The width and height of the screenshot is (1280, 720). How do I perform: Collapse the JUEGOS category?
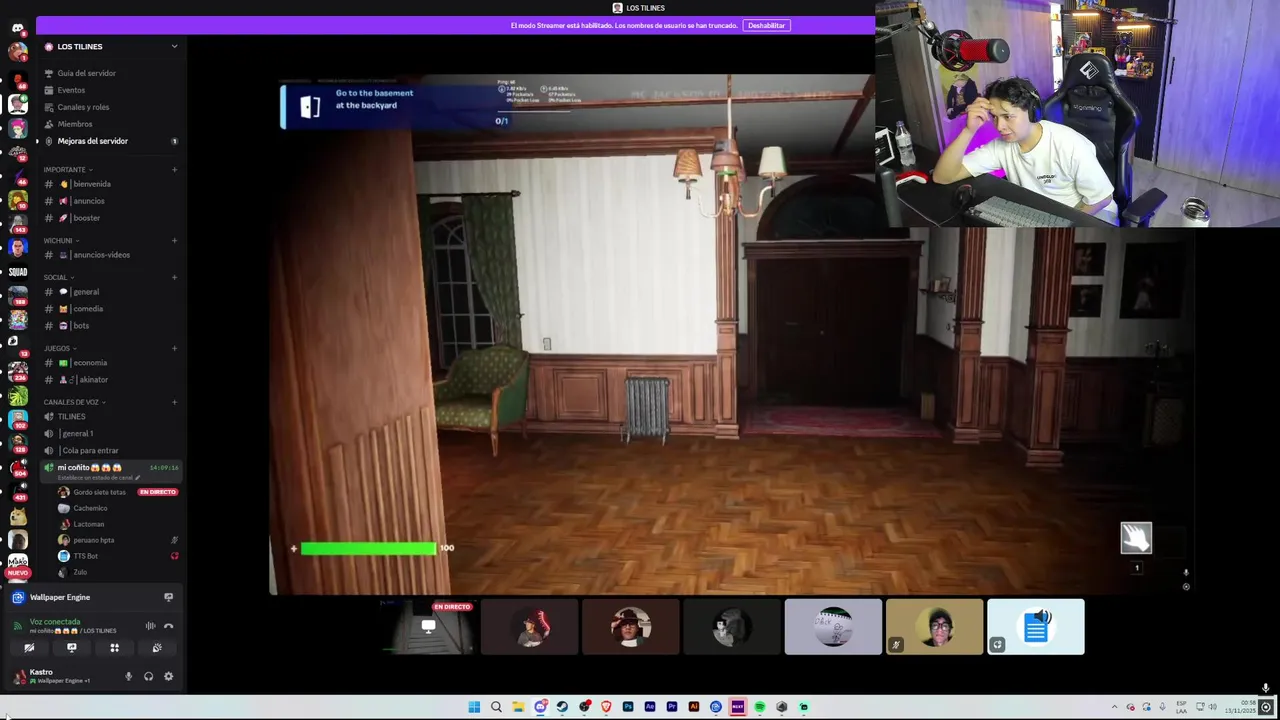tap(60, 348)
